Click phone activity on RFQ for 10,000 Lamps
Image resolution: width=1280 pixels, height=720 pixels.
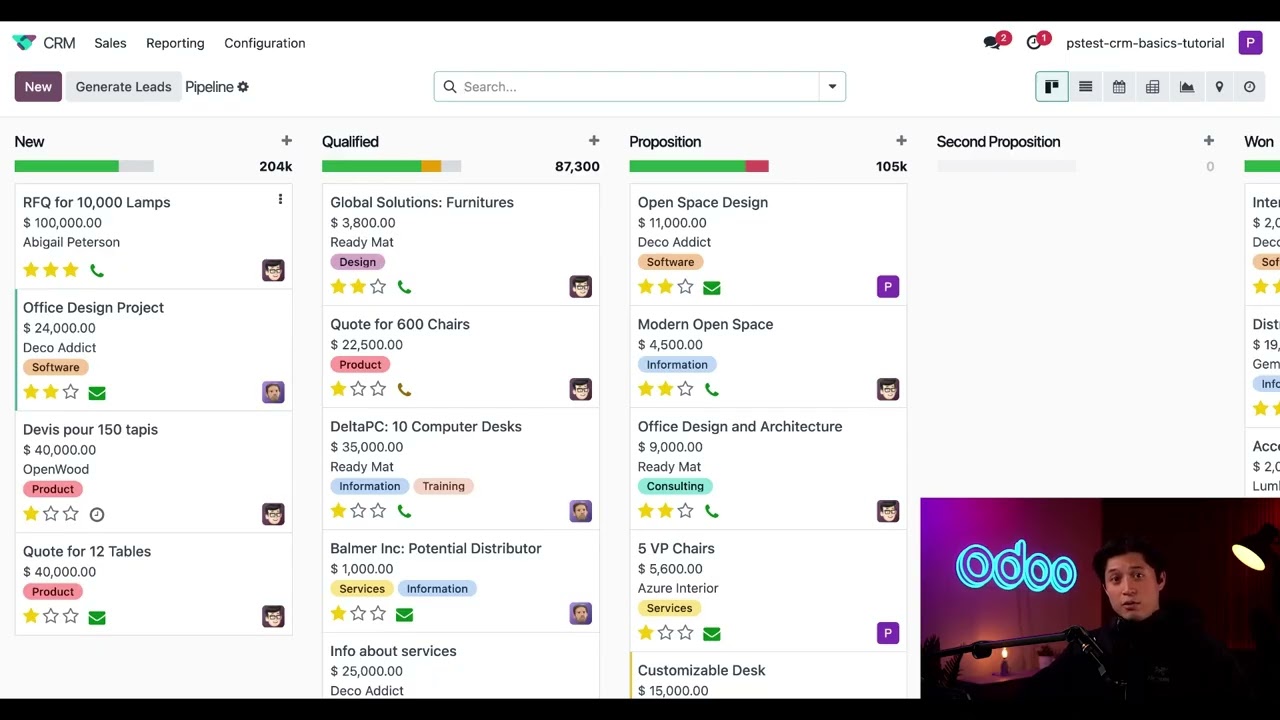[x=97, y=270]
